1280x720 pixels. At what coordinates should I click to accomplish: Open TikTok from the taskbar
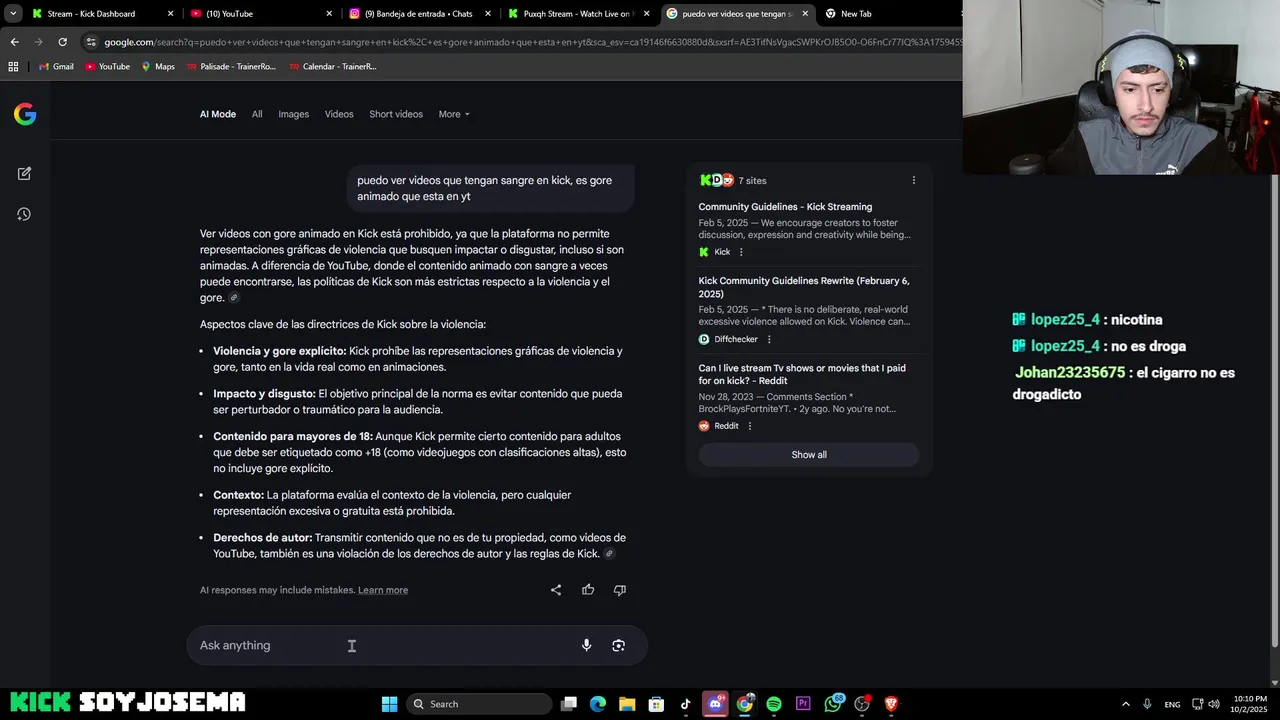pos(685,704)
